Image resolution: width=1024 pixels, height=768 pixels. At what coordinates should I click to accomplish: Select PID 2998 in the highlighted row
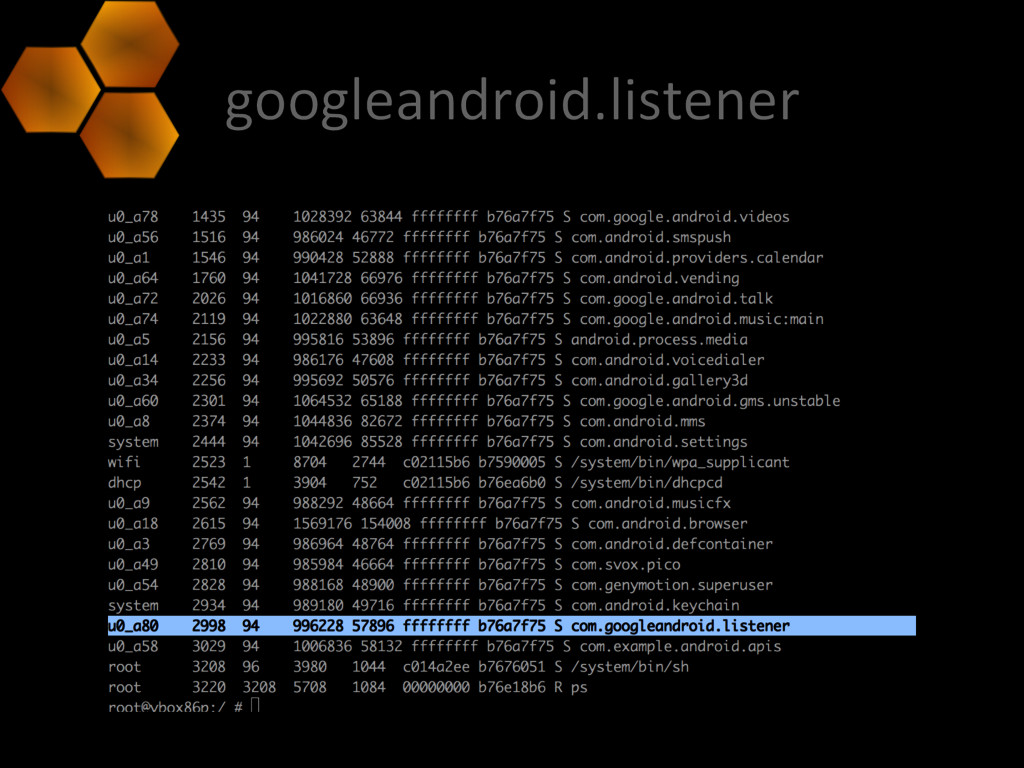point(208,626)
